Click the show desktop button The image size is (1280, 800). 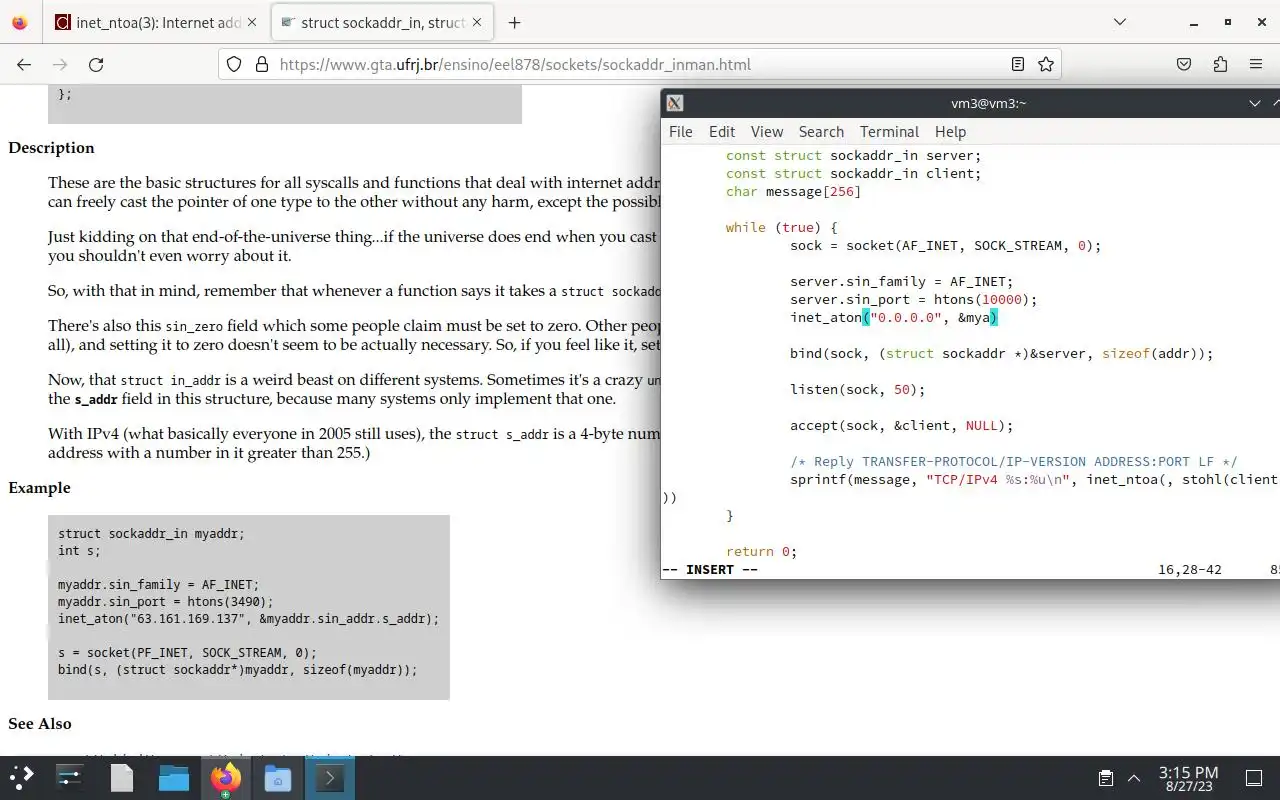point(1254,778)
